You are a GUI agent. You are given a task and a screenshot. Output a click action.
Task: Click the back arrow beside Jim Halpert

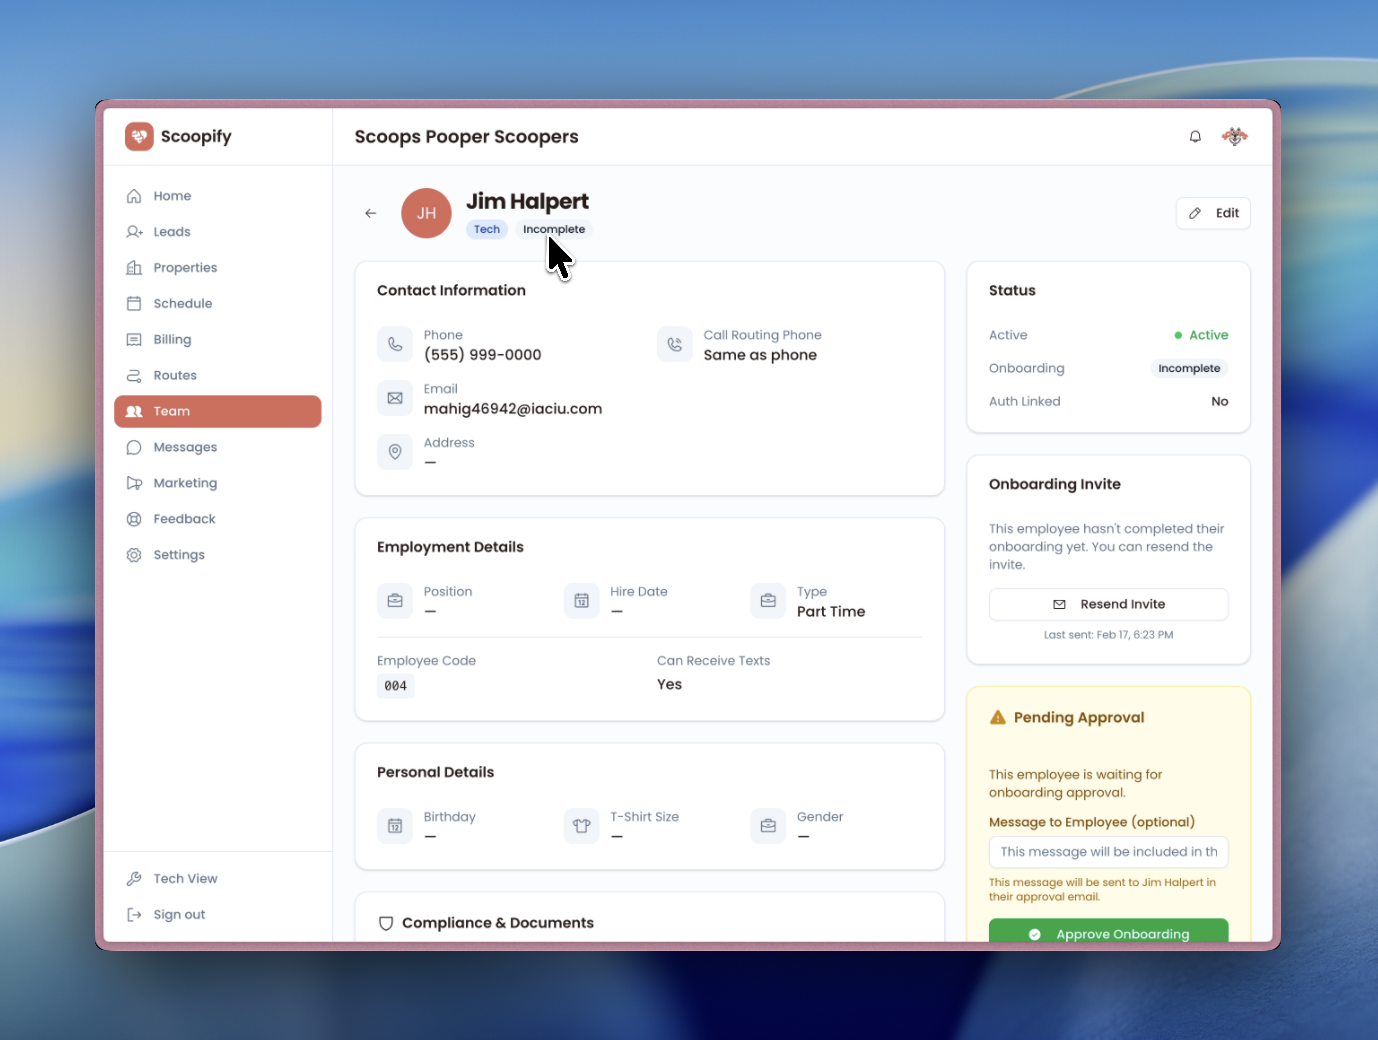tap(371, 213)
